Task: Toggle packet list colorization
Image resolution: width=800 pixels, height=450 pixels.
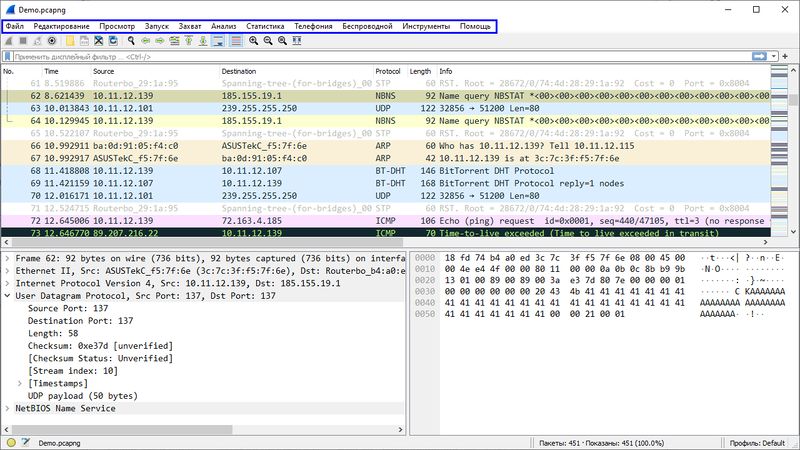Action: point(236,41)
